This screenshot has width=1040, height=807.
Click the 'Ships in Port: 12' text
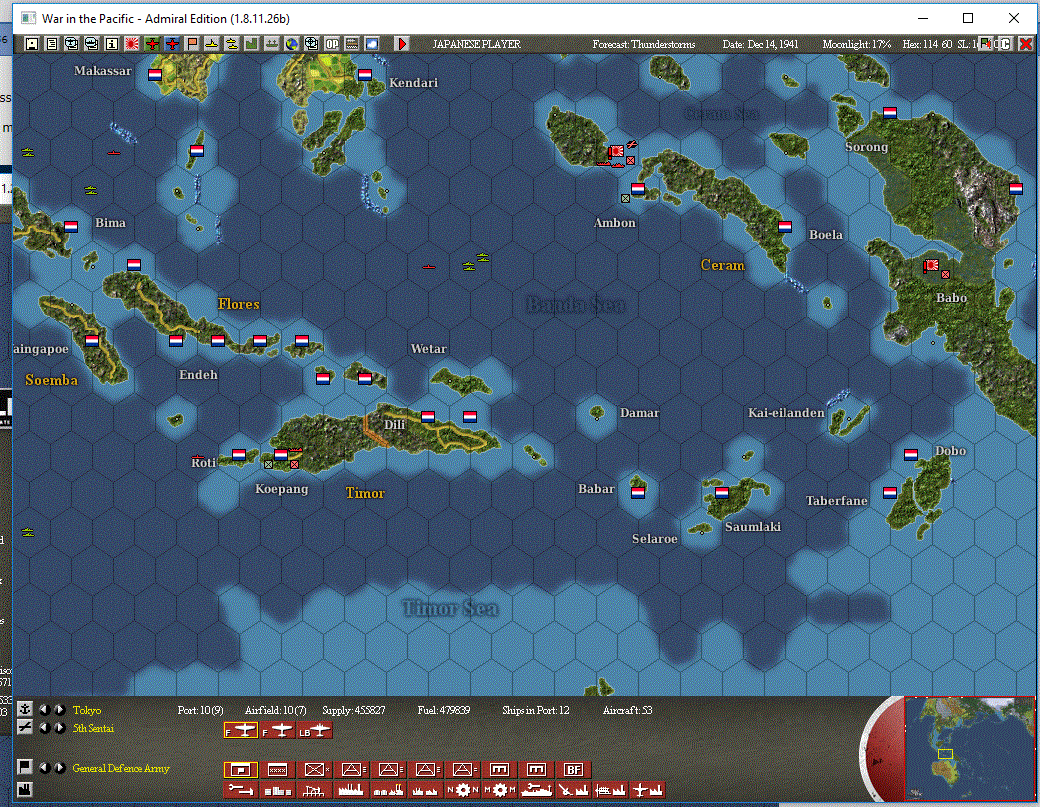pyautogui.click(x=535, y=710)
